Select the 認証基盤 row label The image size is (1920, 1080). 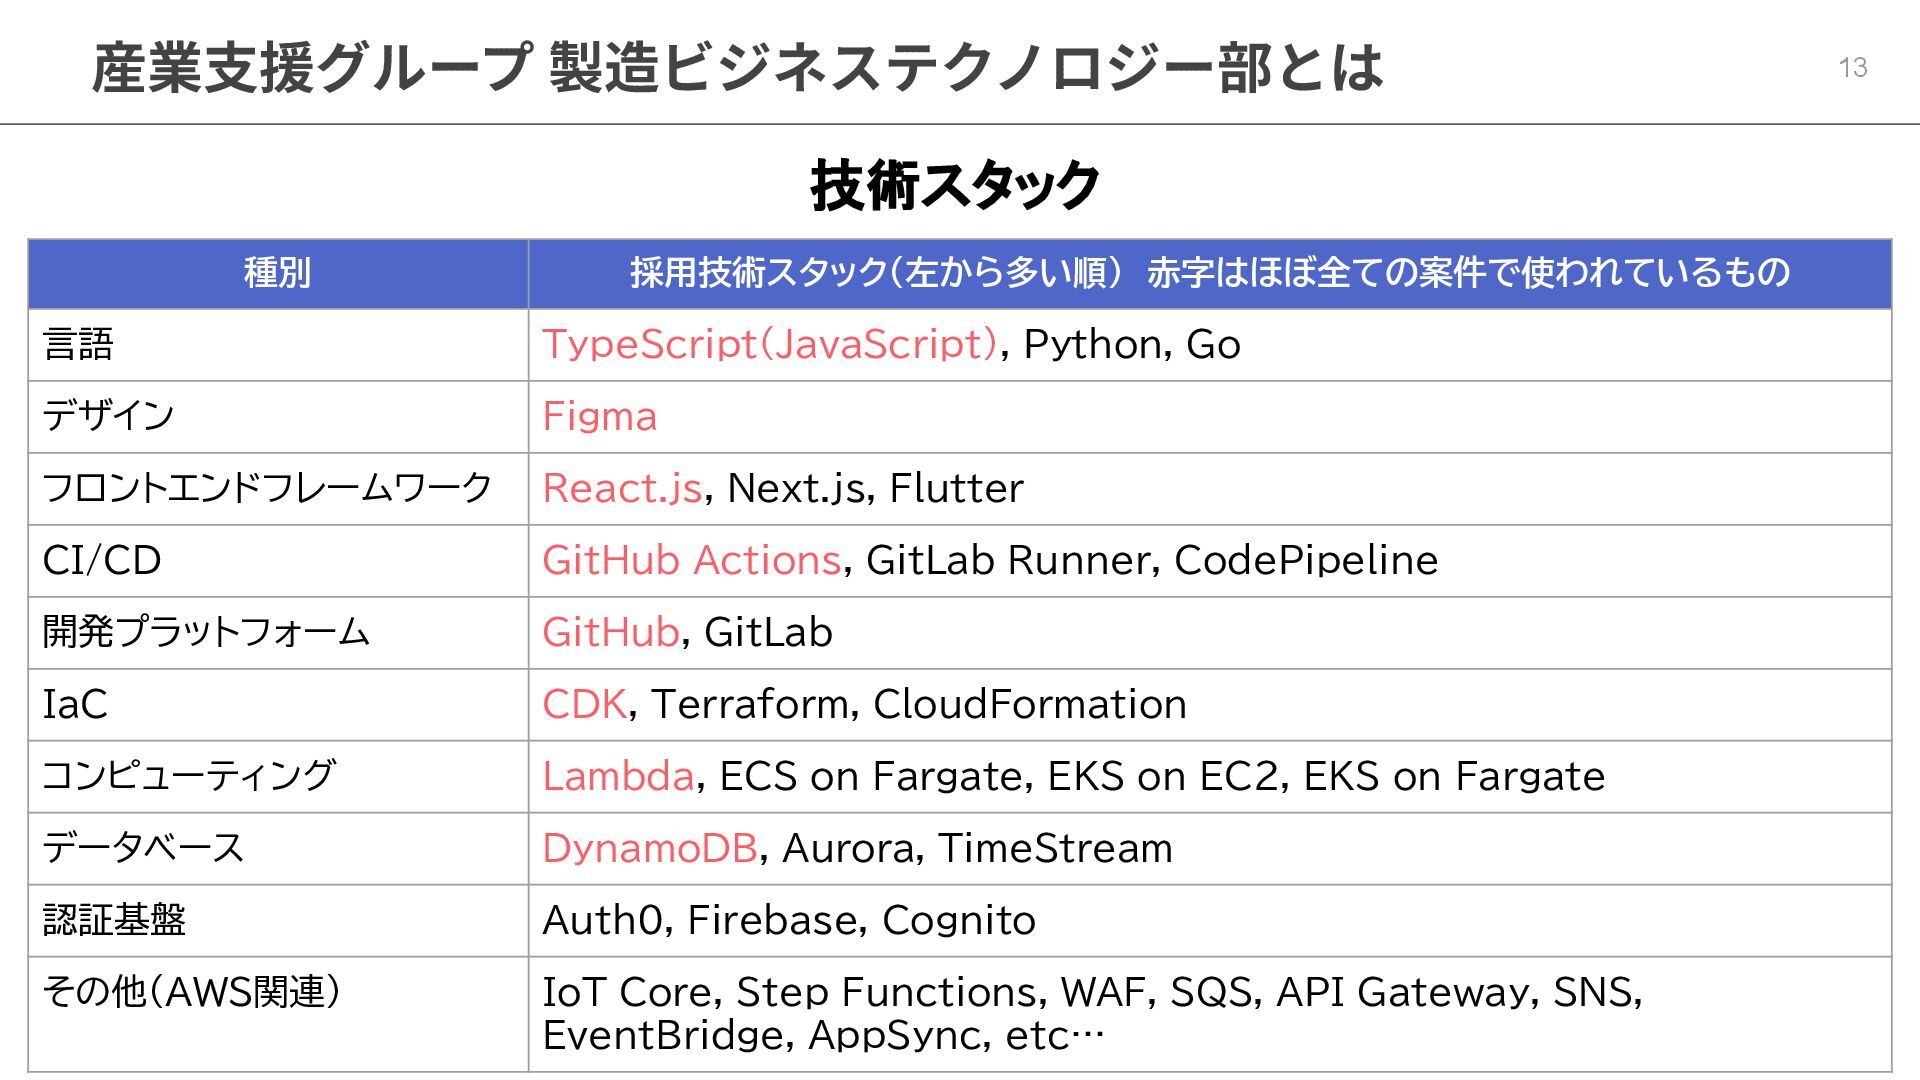114,920
